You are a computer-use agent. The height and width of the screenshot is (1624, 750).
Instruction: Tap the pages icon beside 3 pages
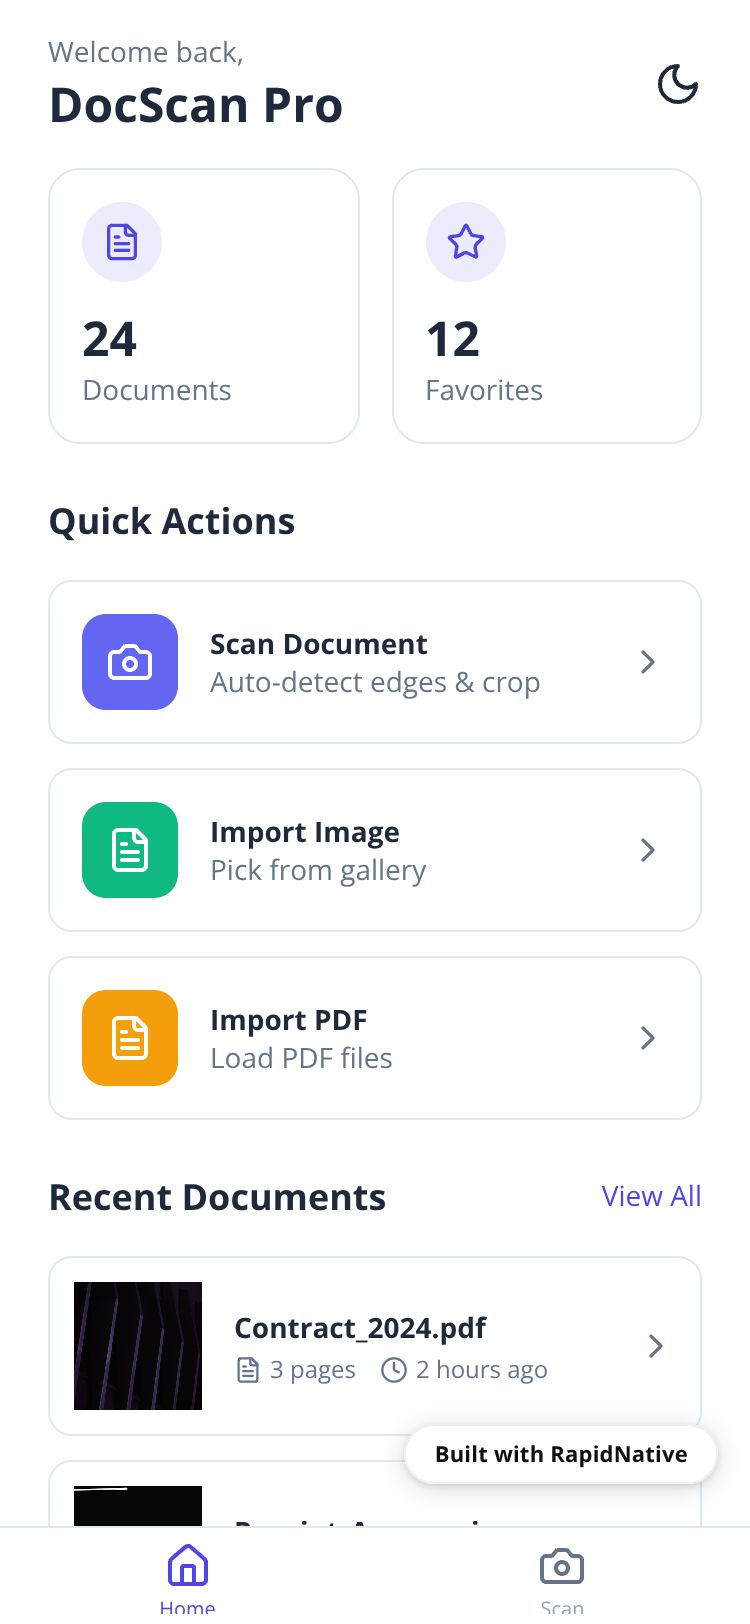coord(247,1370)
